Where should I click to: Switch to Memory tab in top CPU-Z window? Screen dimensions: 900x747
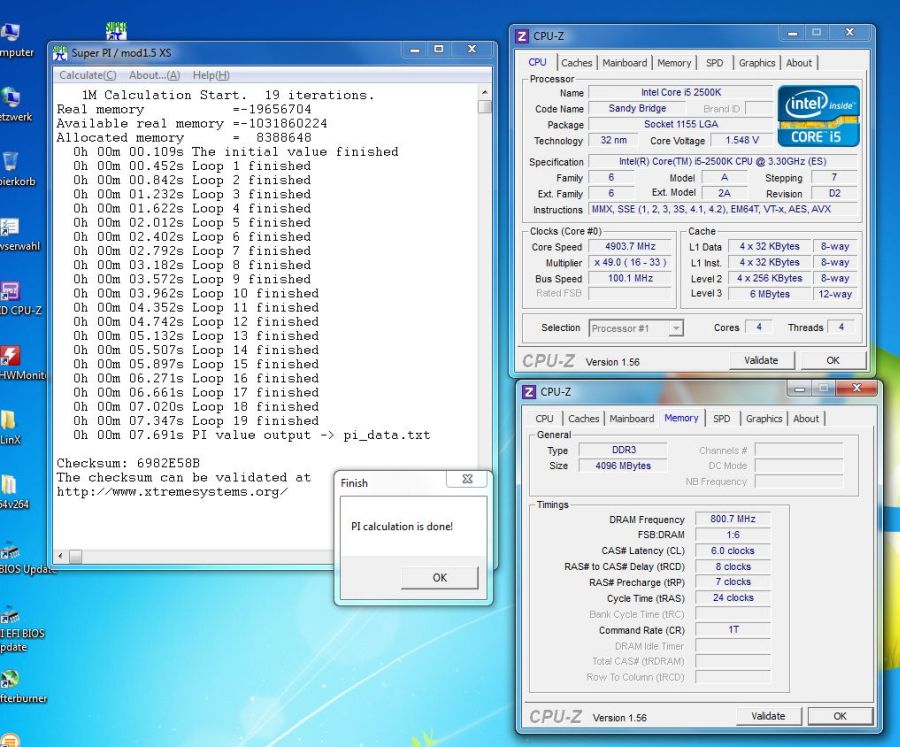click(674, 63)
